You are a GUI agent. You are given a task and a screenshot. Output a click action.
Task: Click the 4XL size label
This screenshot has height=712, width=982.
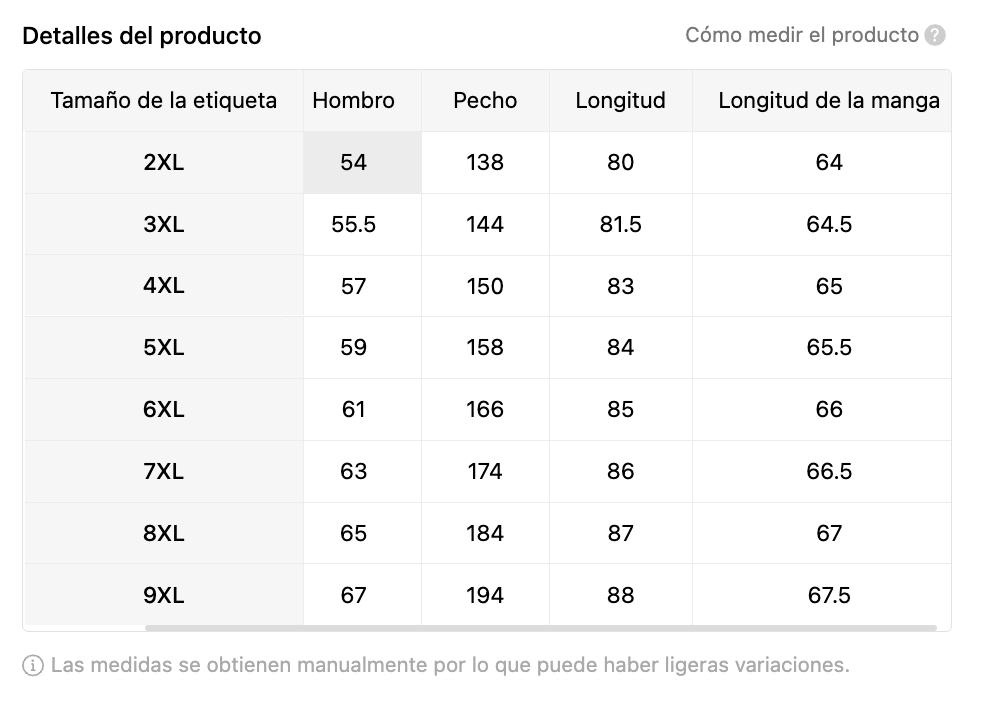click(163, 286)
